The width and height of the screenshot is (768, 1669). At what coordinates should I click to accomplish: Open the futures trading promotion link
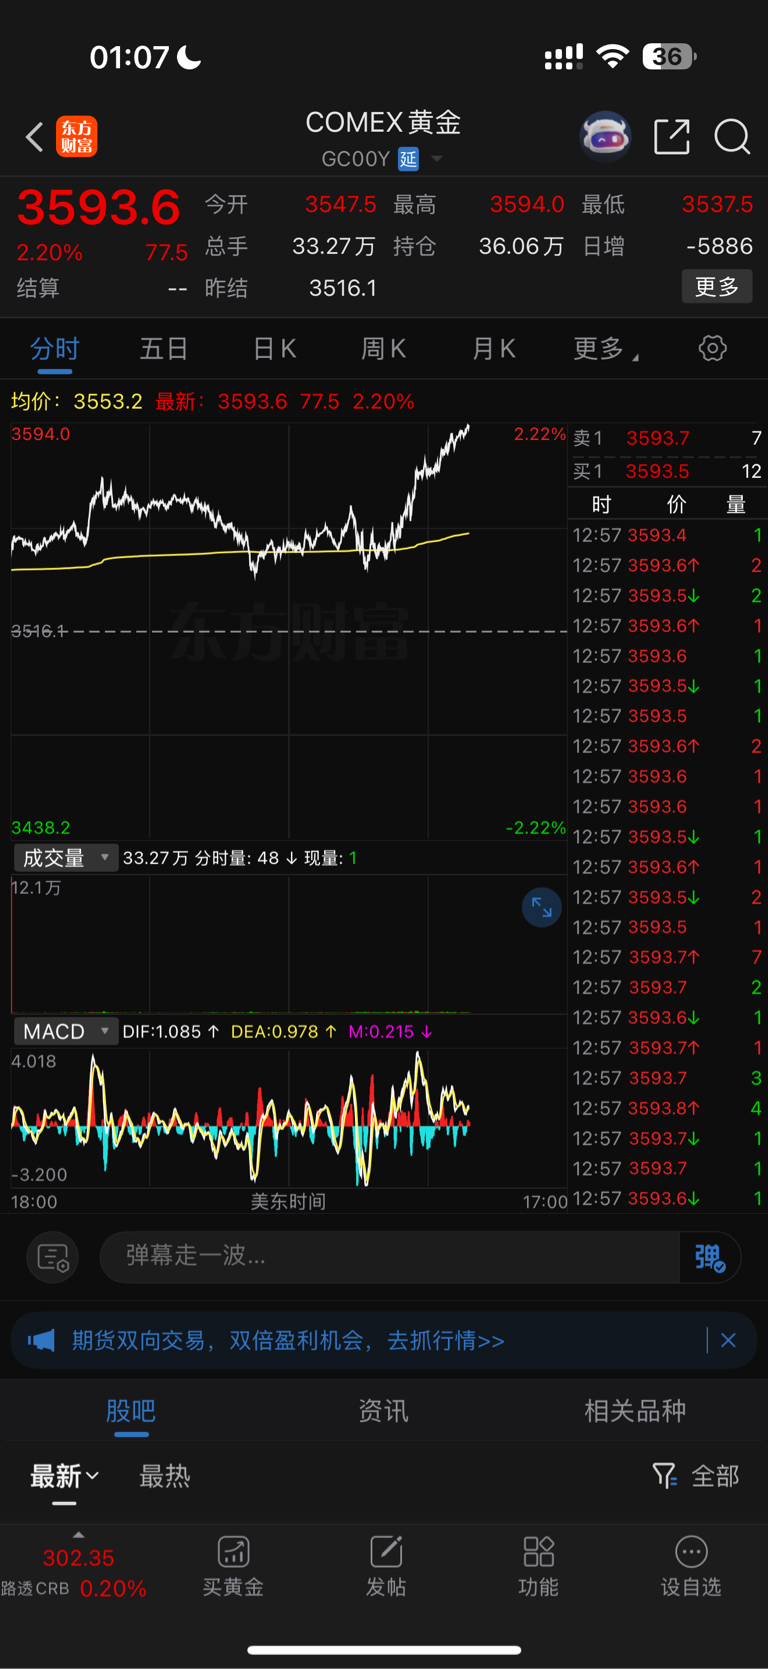click(x=288, y=1340)
